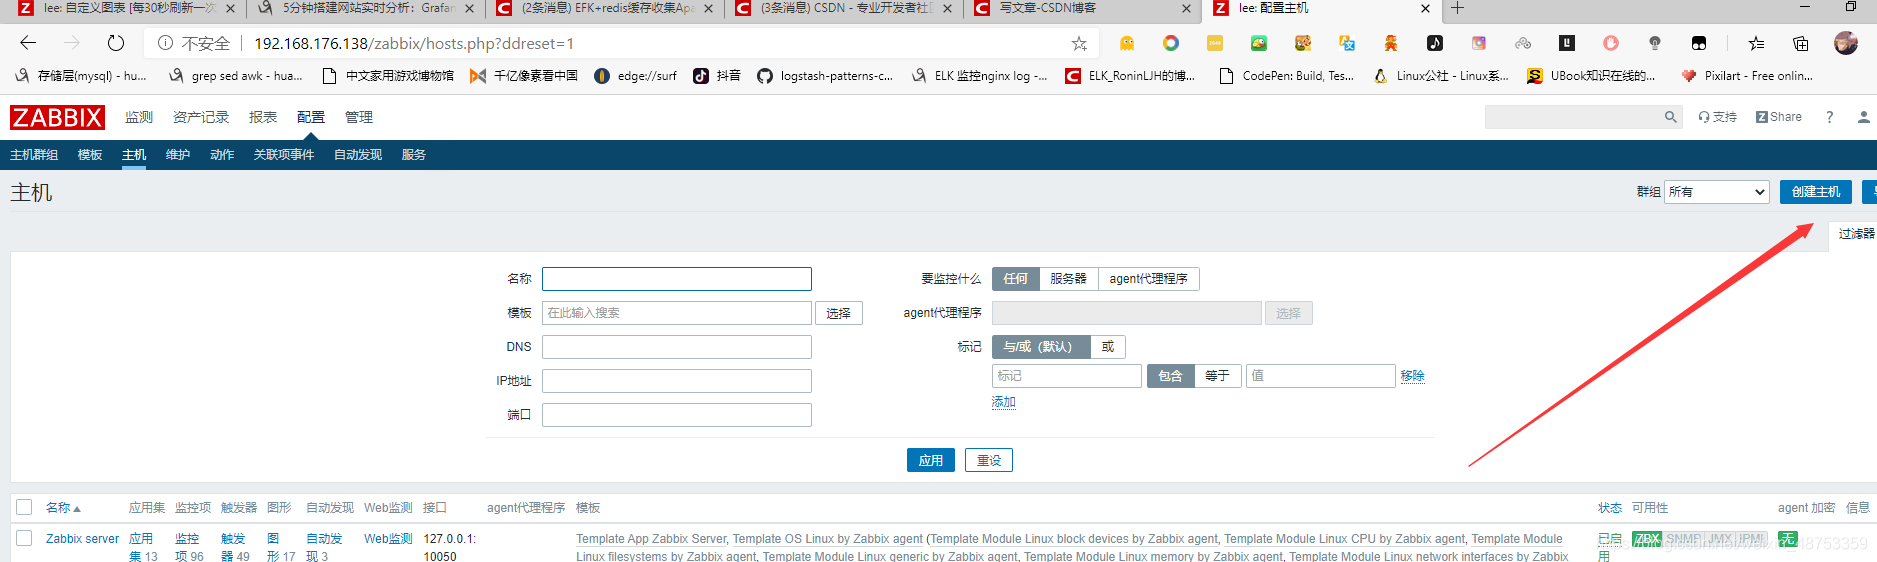This screenshot has width=1877, height=562.
Task: Open the 监测 top menu
Action: (x=139, y=117)
